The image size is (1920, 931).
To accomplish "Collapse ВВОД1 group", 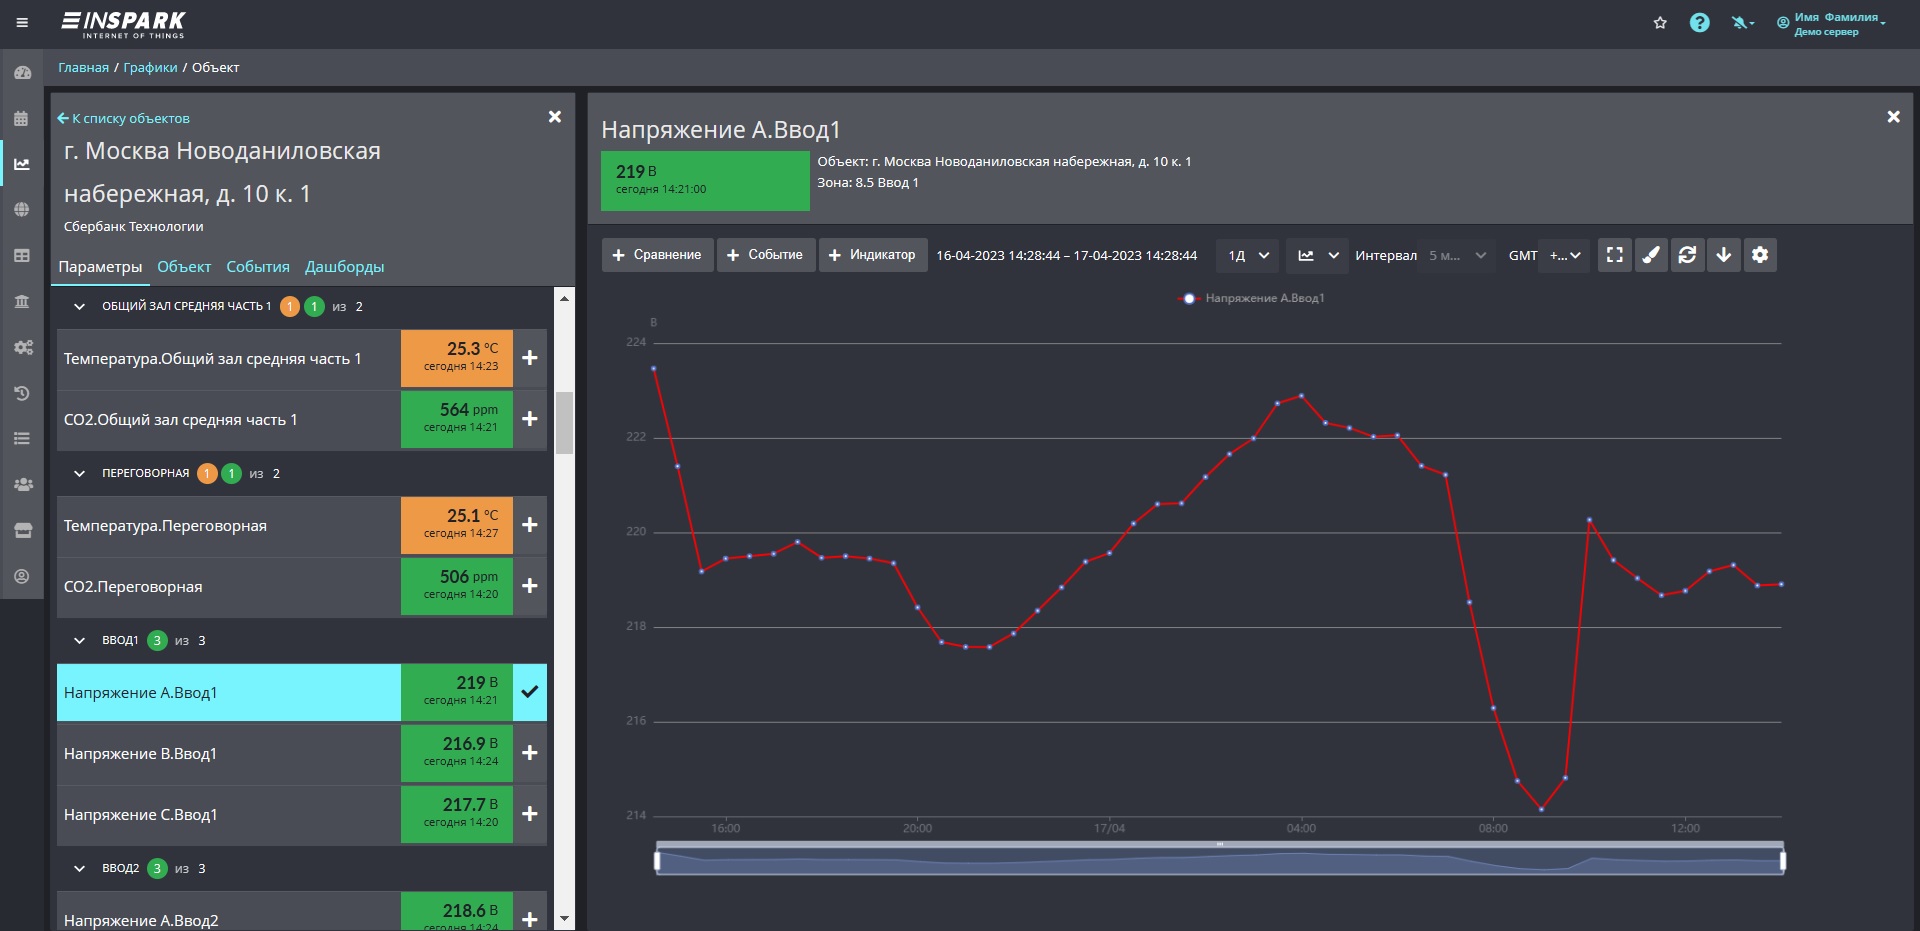I will (x=79, y=640).
